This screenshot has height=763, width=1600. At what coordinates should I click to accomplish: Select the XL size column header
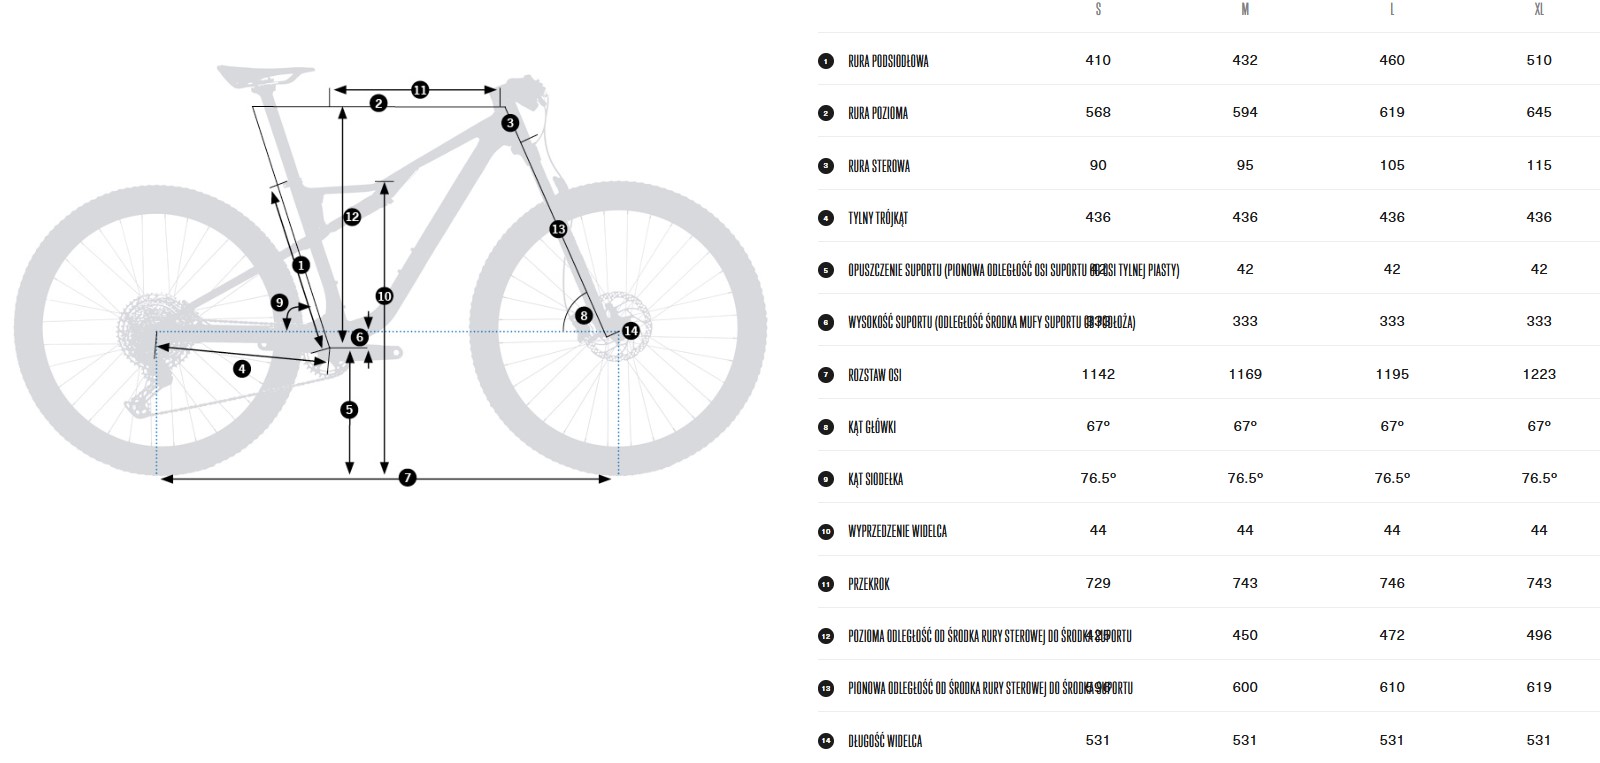click(x=1539, y=9)
